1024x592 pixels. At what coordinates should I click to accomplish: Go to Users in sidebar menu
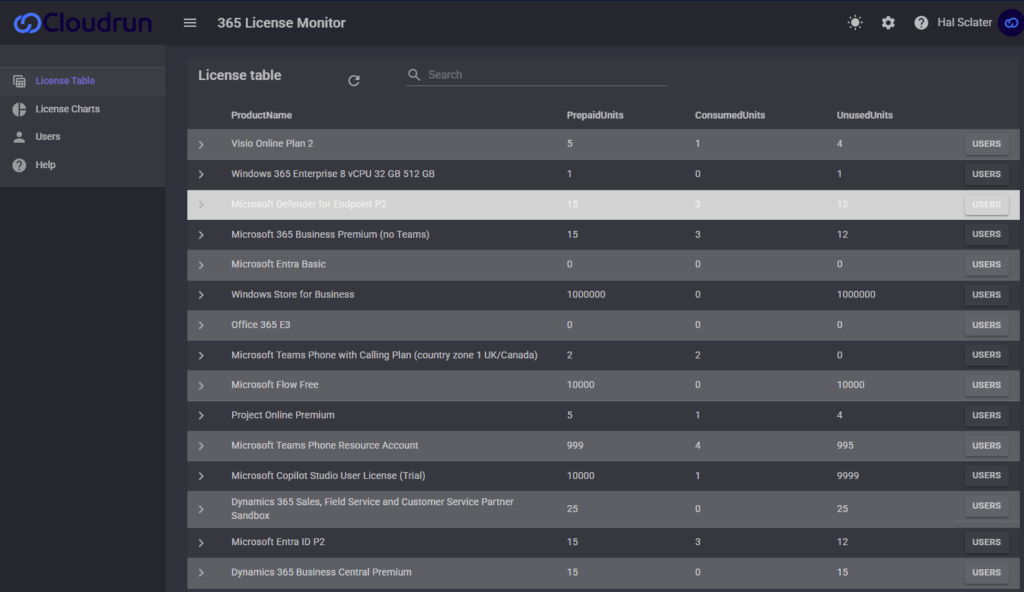48,137
